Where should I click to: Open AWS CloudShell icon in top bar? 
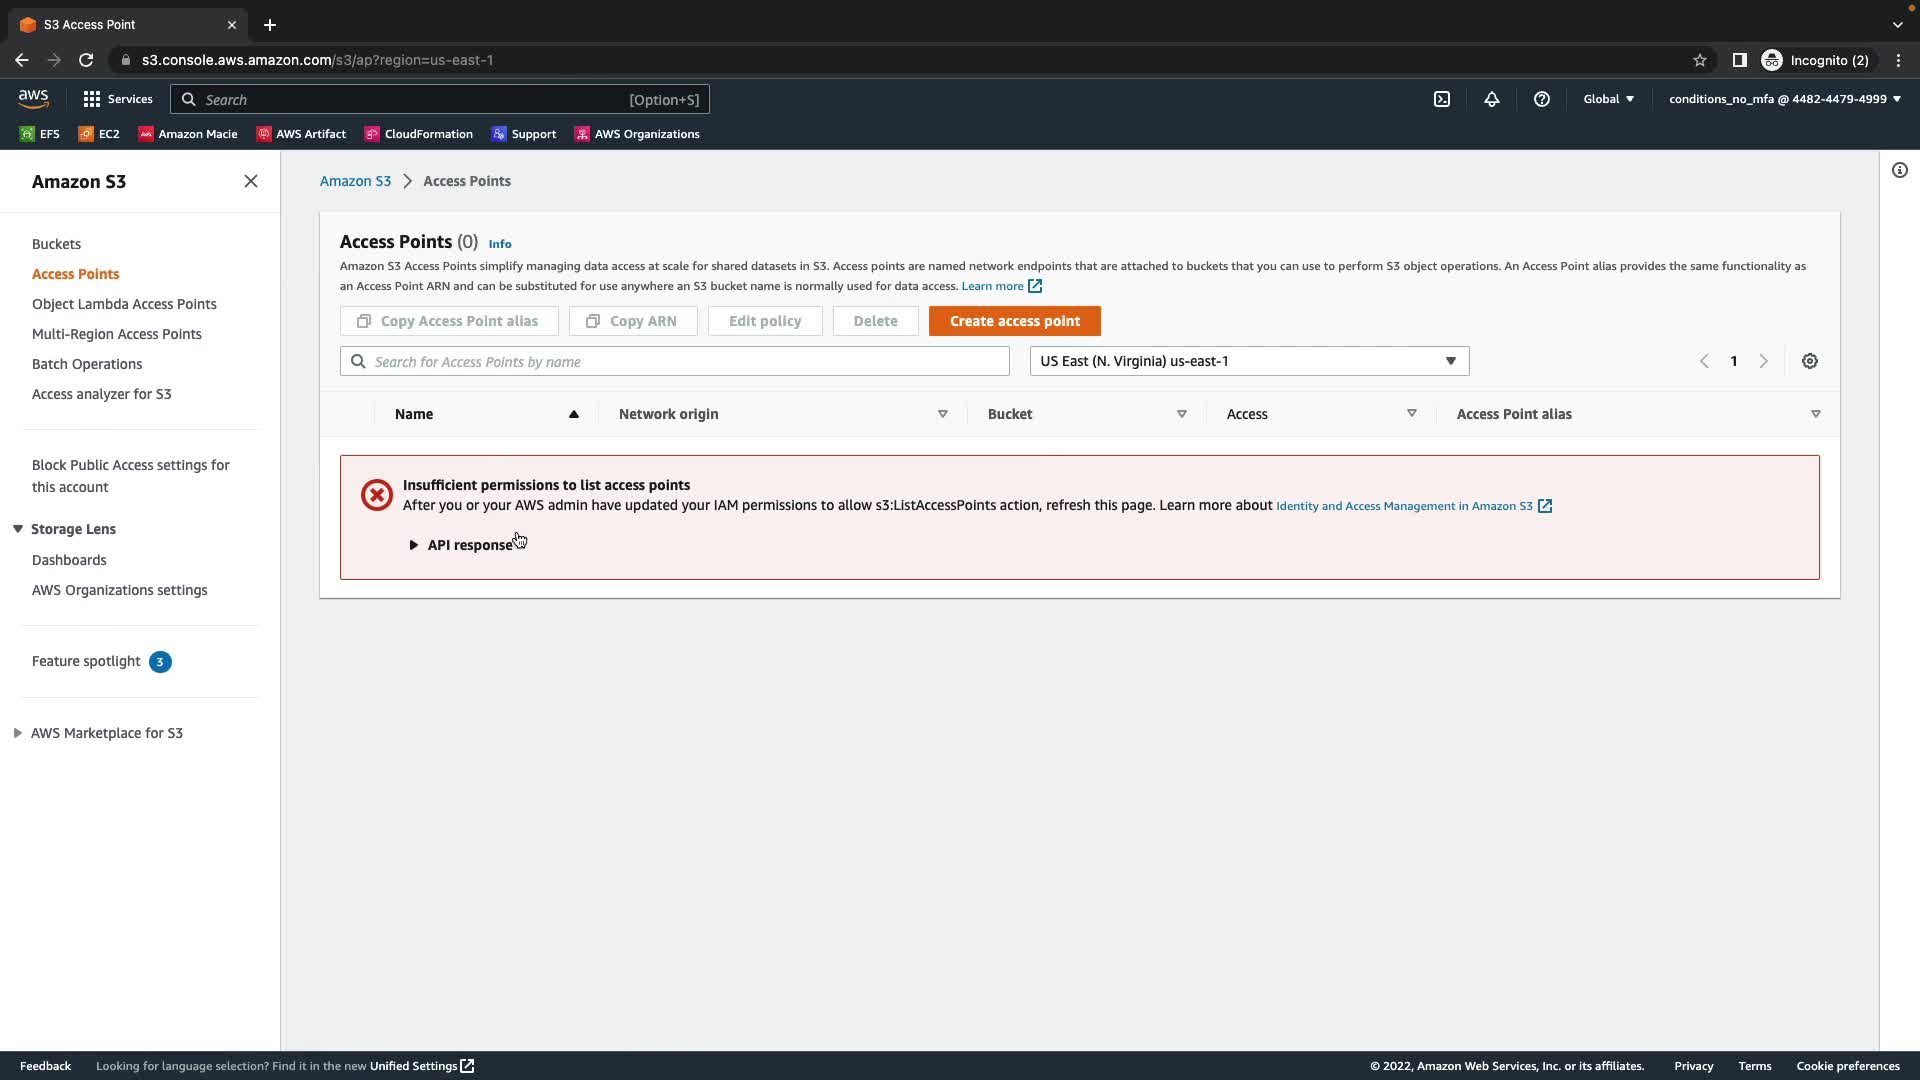[x=1441, y=99]
